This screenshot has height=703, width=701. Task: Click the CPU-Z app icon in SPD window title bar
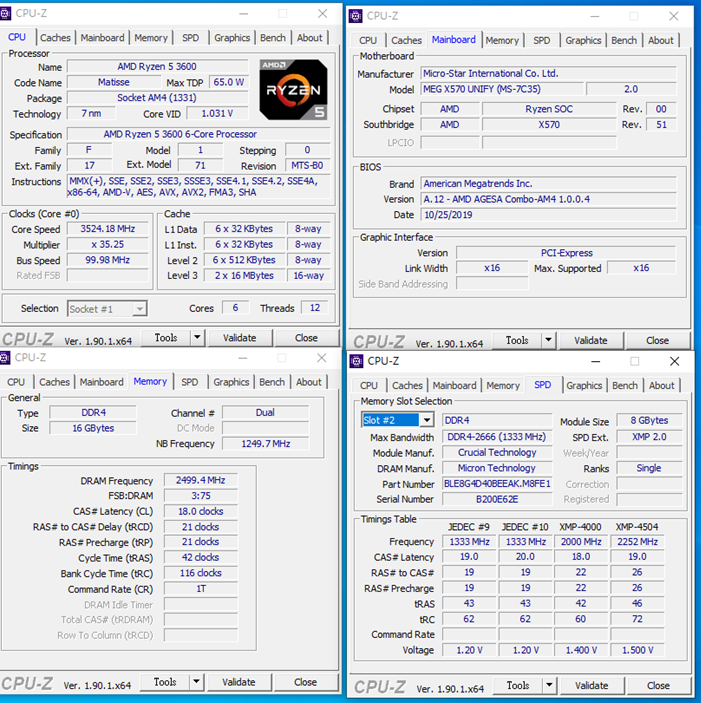[x=356, y=361]
